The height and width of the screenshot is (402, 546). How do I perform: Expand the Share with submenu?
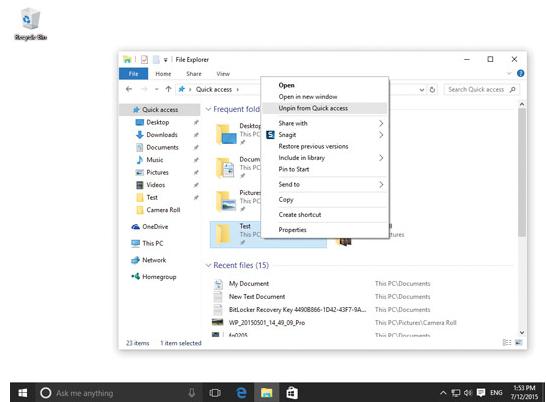point(325,123)
